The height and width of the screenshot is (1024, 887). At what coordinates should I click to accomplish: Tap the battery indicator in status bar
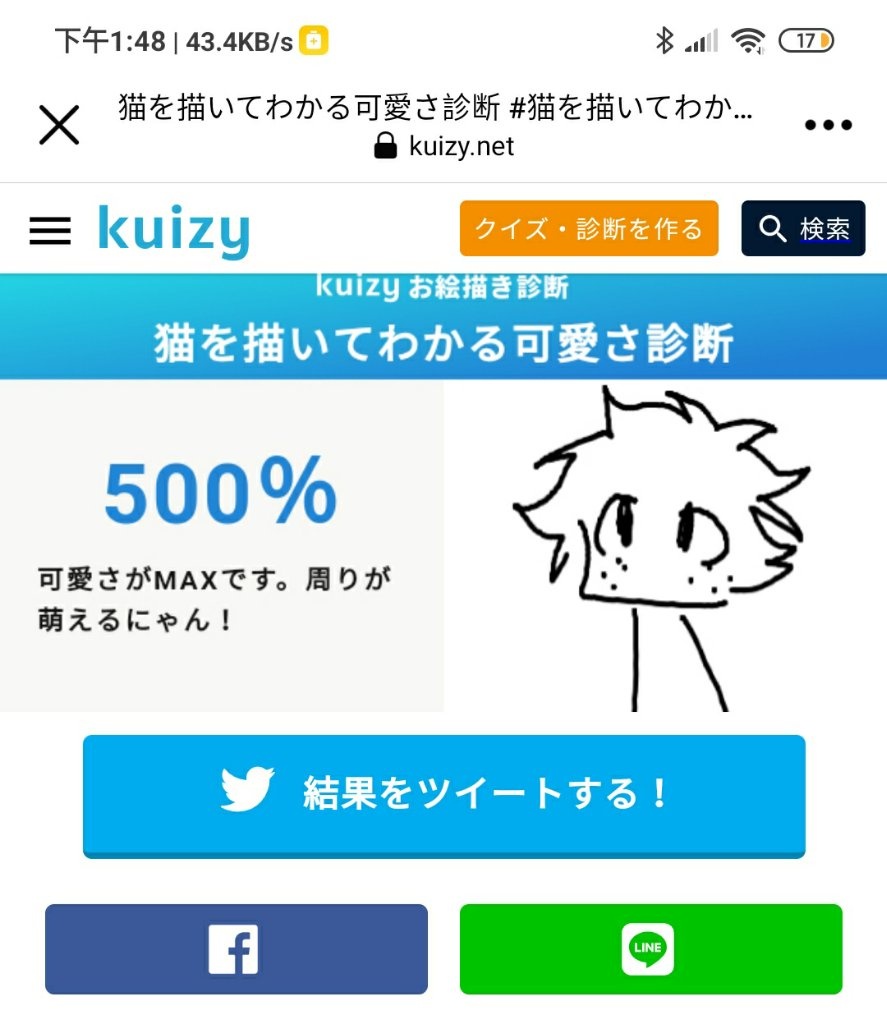[806, 40]
